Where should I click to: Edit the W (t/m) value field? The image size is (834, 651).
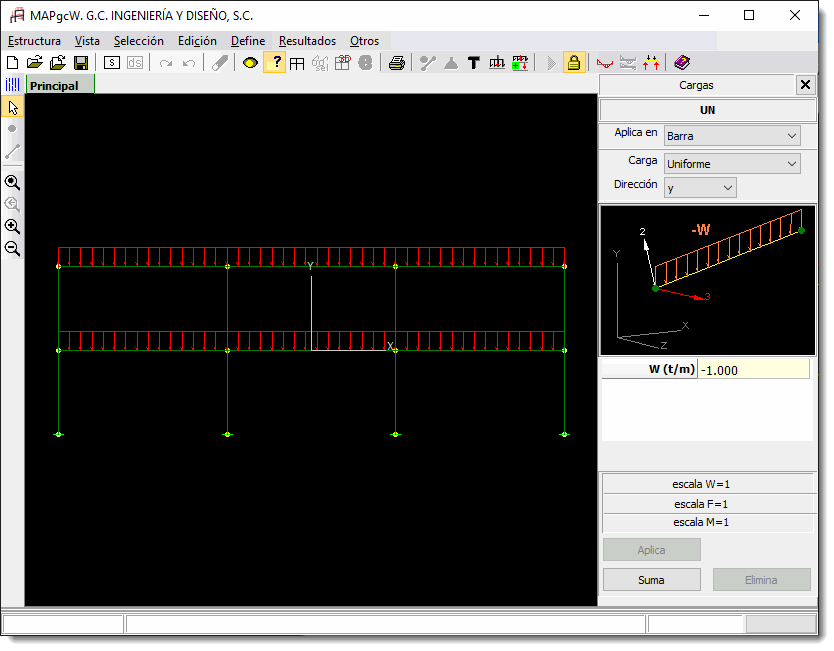tap(753, 370)
